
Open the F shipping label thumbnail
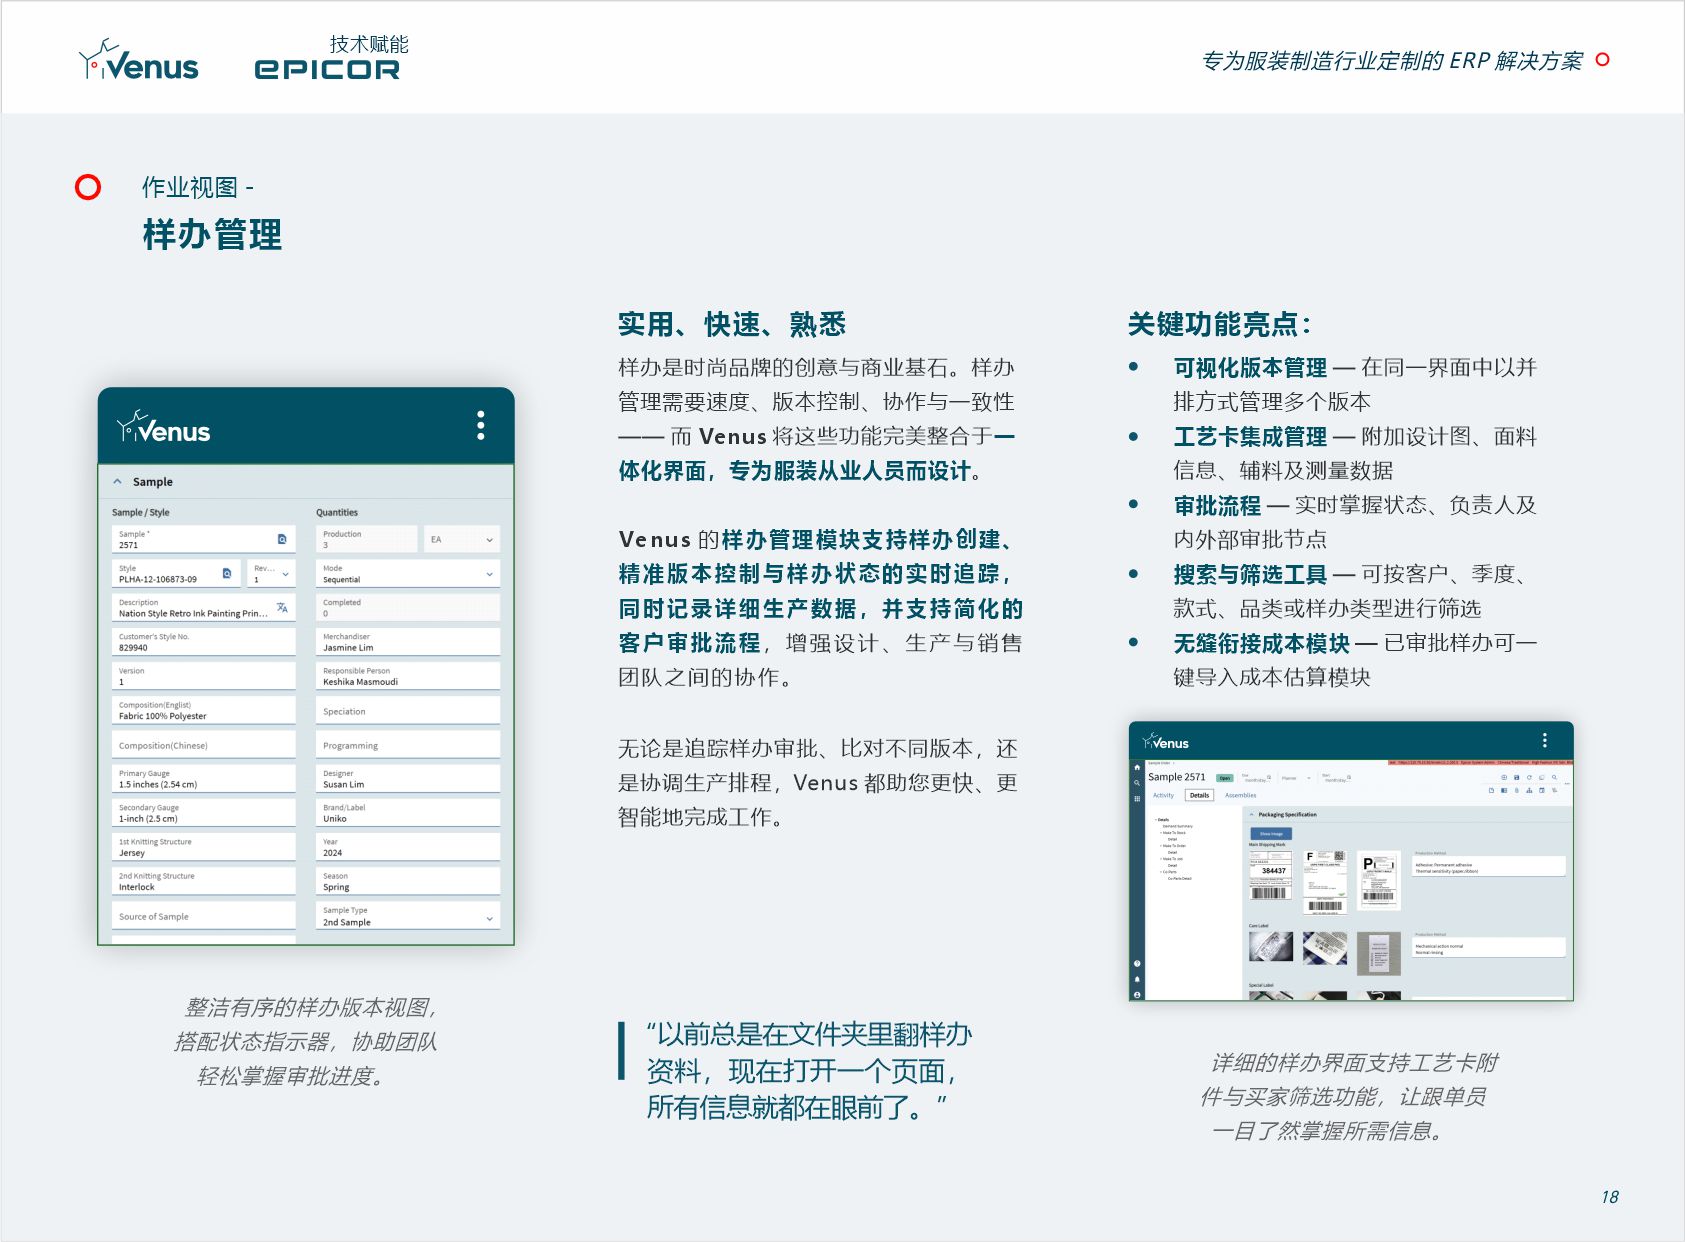click(1325, 882)
